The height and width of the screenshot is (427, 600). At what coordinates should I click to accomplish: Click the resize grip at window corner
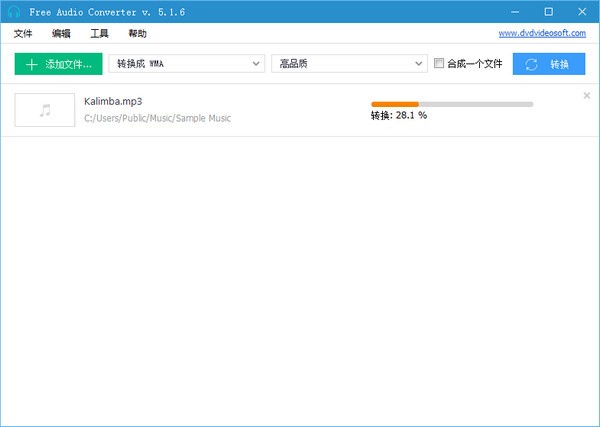[x=595, y=422]
